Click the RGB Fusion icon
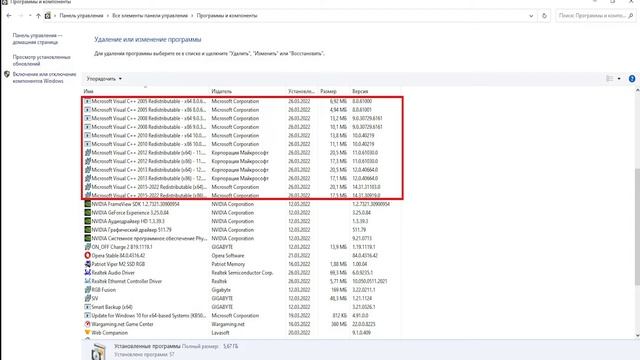Viewport: 640px width, 360px height. (x=87, y=290)
